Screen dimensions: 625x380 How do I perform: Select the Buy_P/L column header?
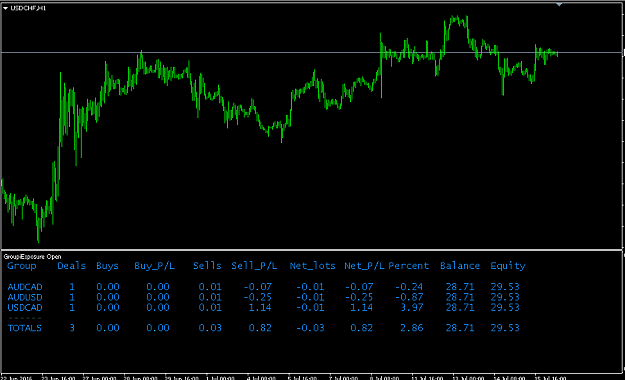click(154, 266)
